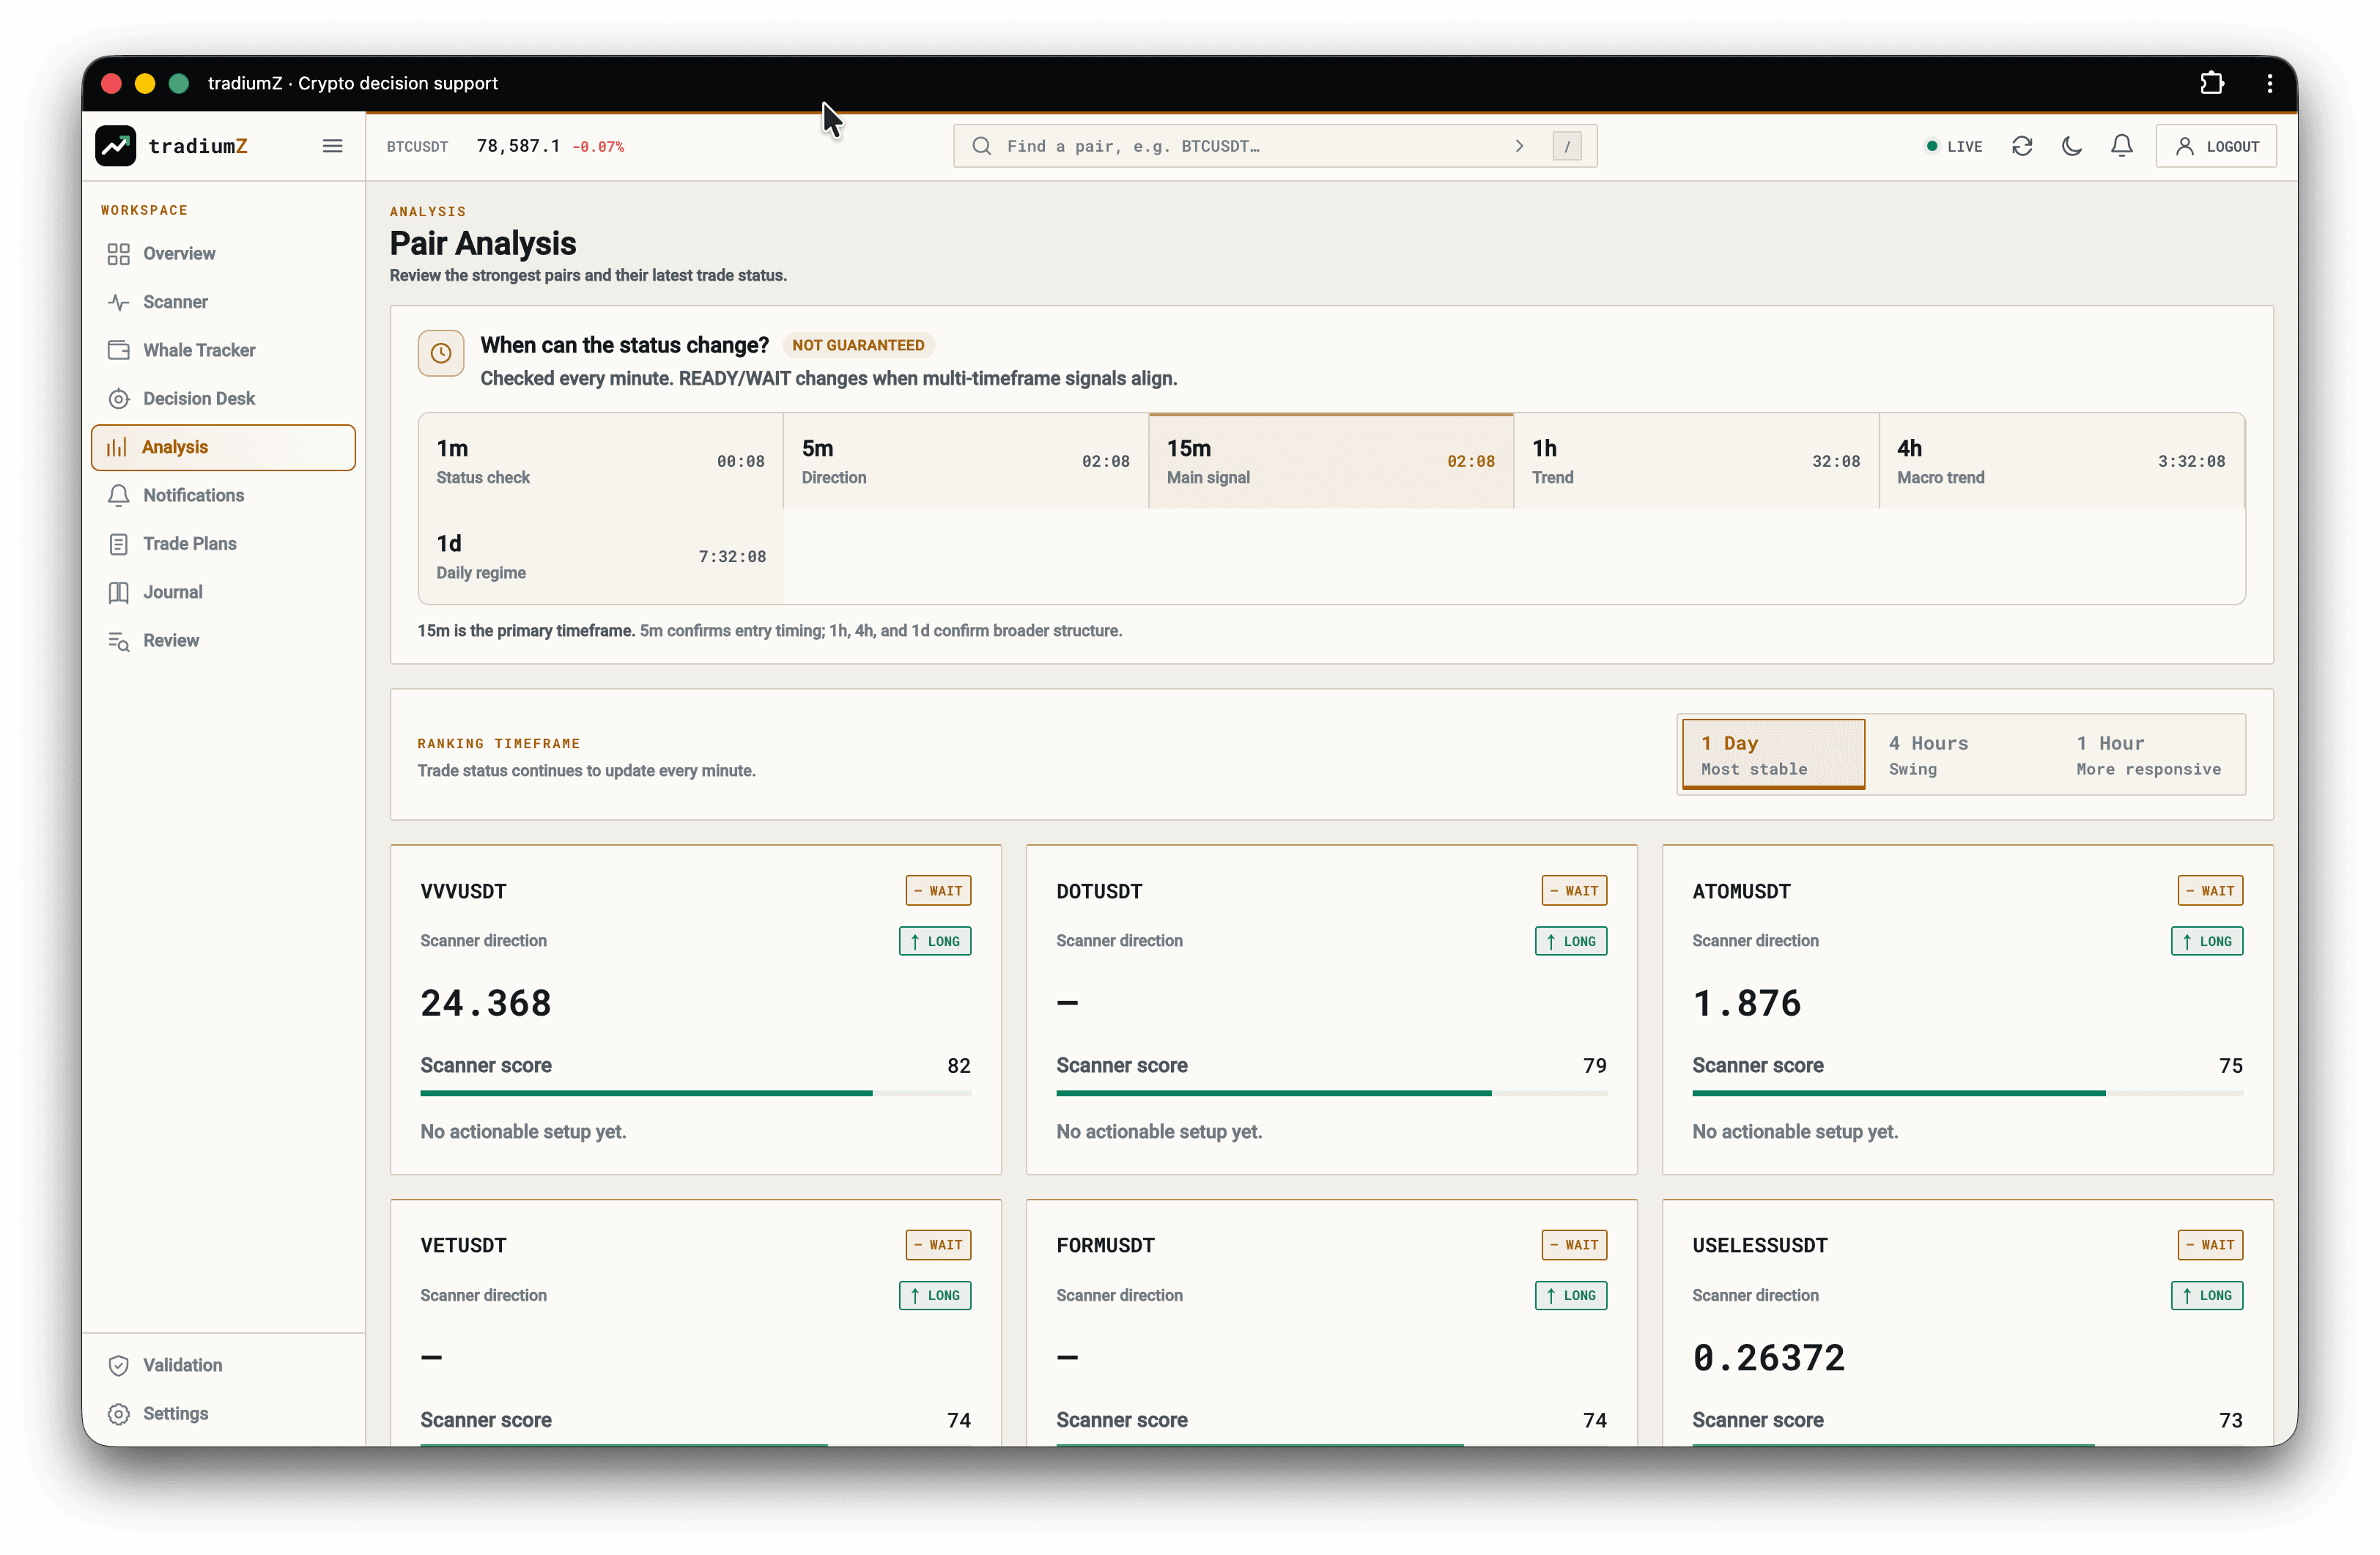This screenshot has height=1555, width=2380.
Task: Click the VVVUSDT scanner score progress bar
Action: pyautogui.click(x=695, y=1093)
